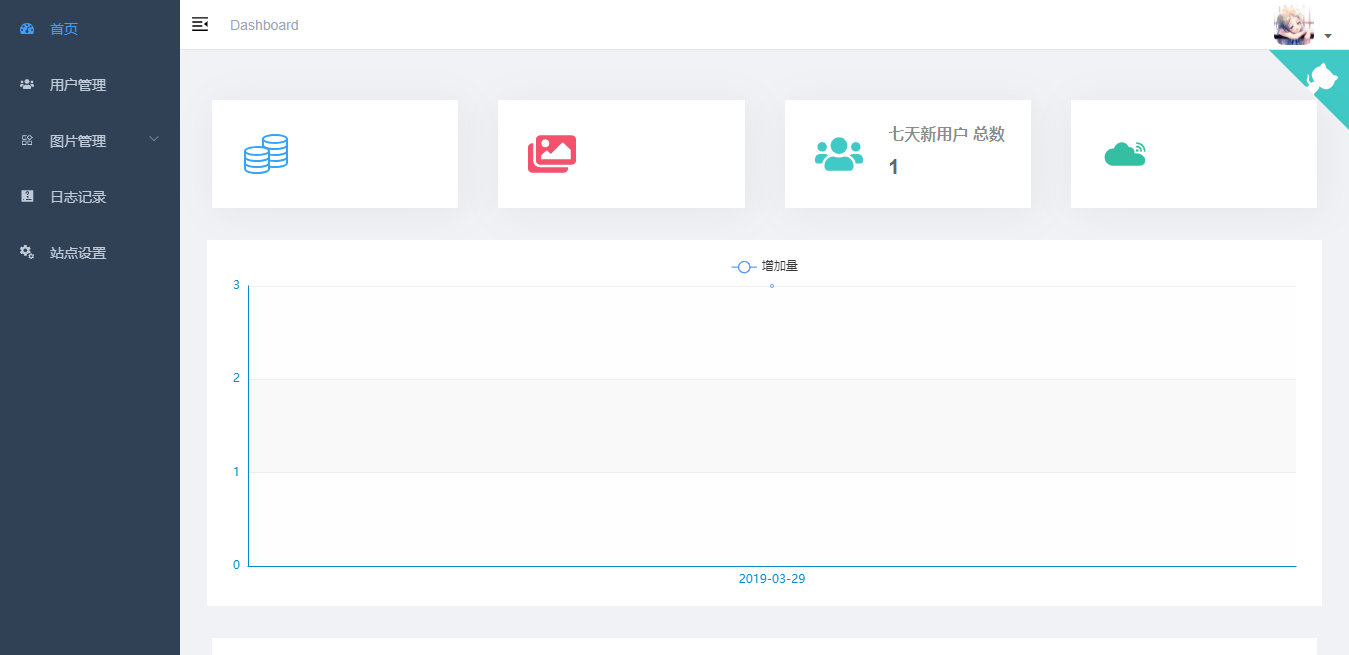Click the log book icon beside 日志记录
Screen dimensions: 1349x655
pyautogui.click(x=27, y=197)
